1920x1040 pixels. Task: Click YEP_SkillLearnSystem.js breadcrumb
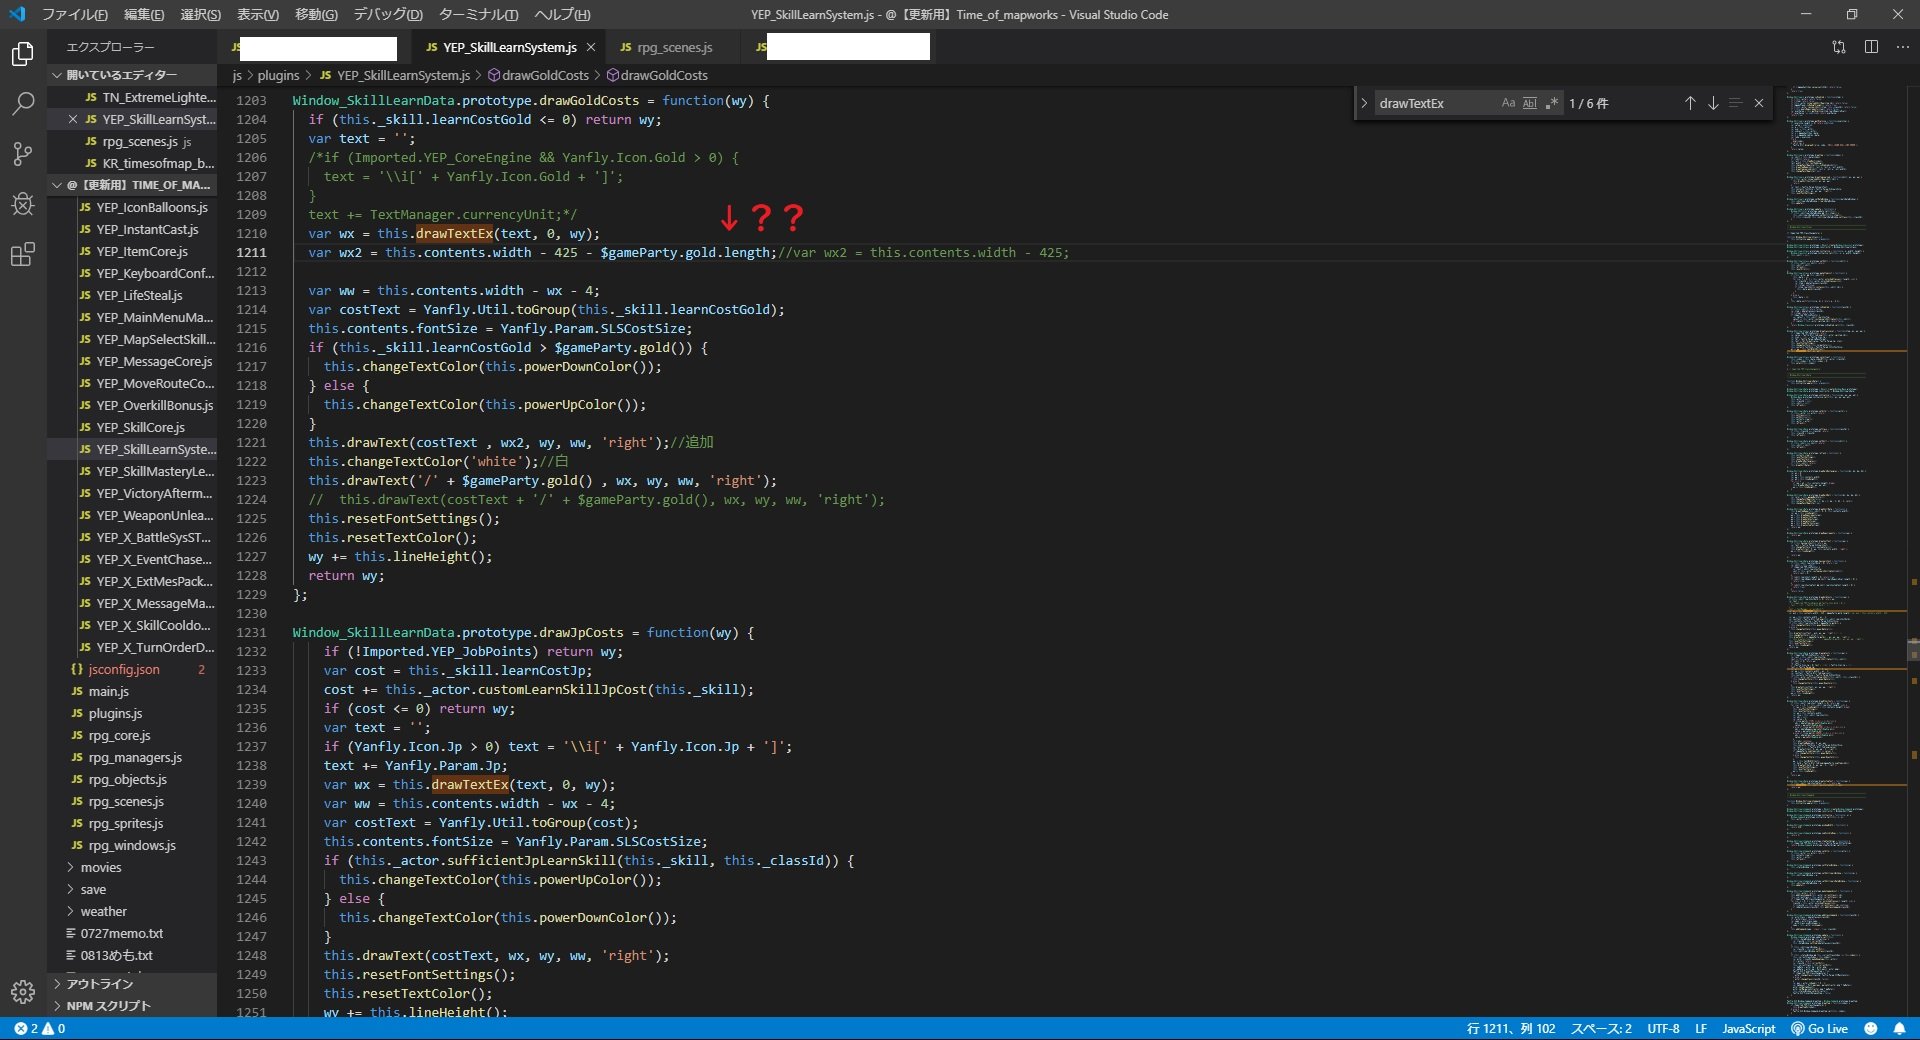click(395, 75)
